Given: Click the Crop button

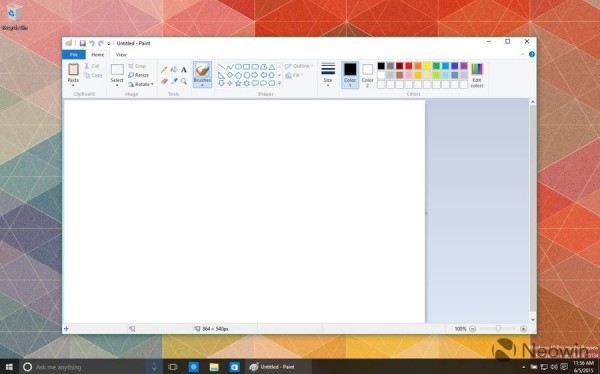Looking at the screenshot, I should point(137,66).
